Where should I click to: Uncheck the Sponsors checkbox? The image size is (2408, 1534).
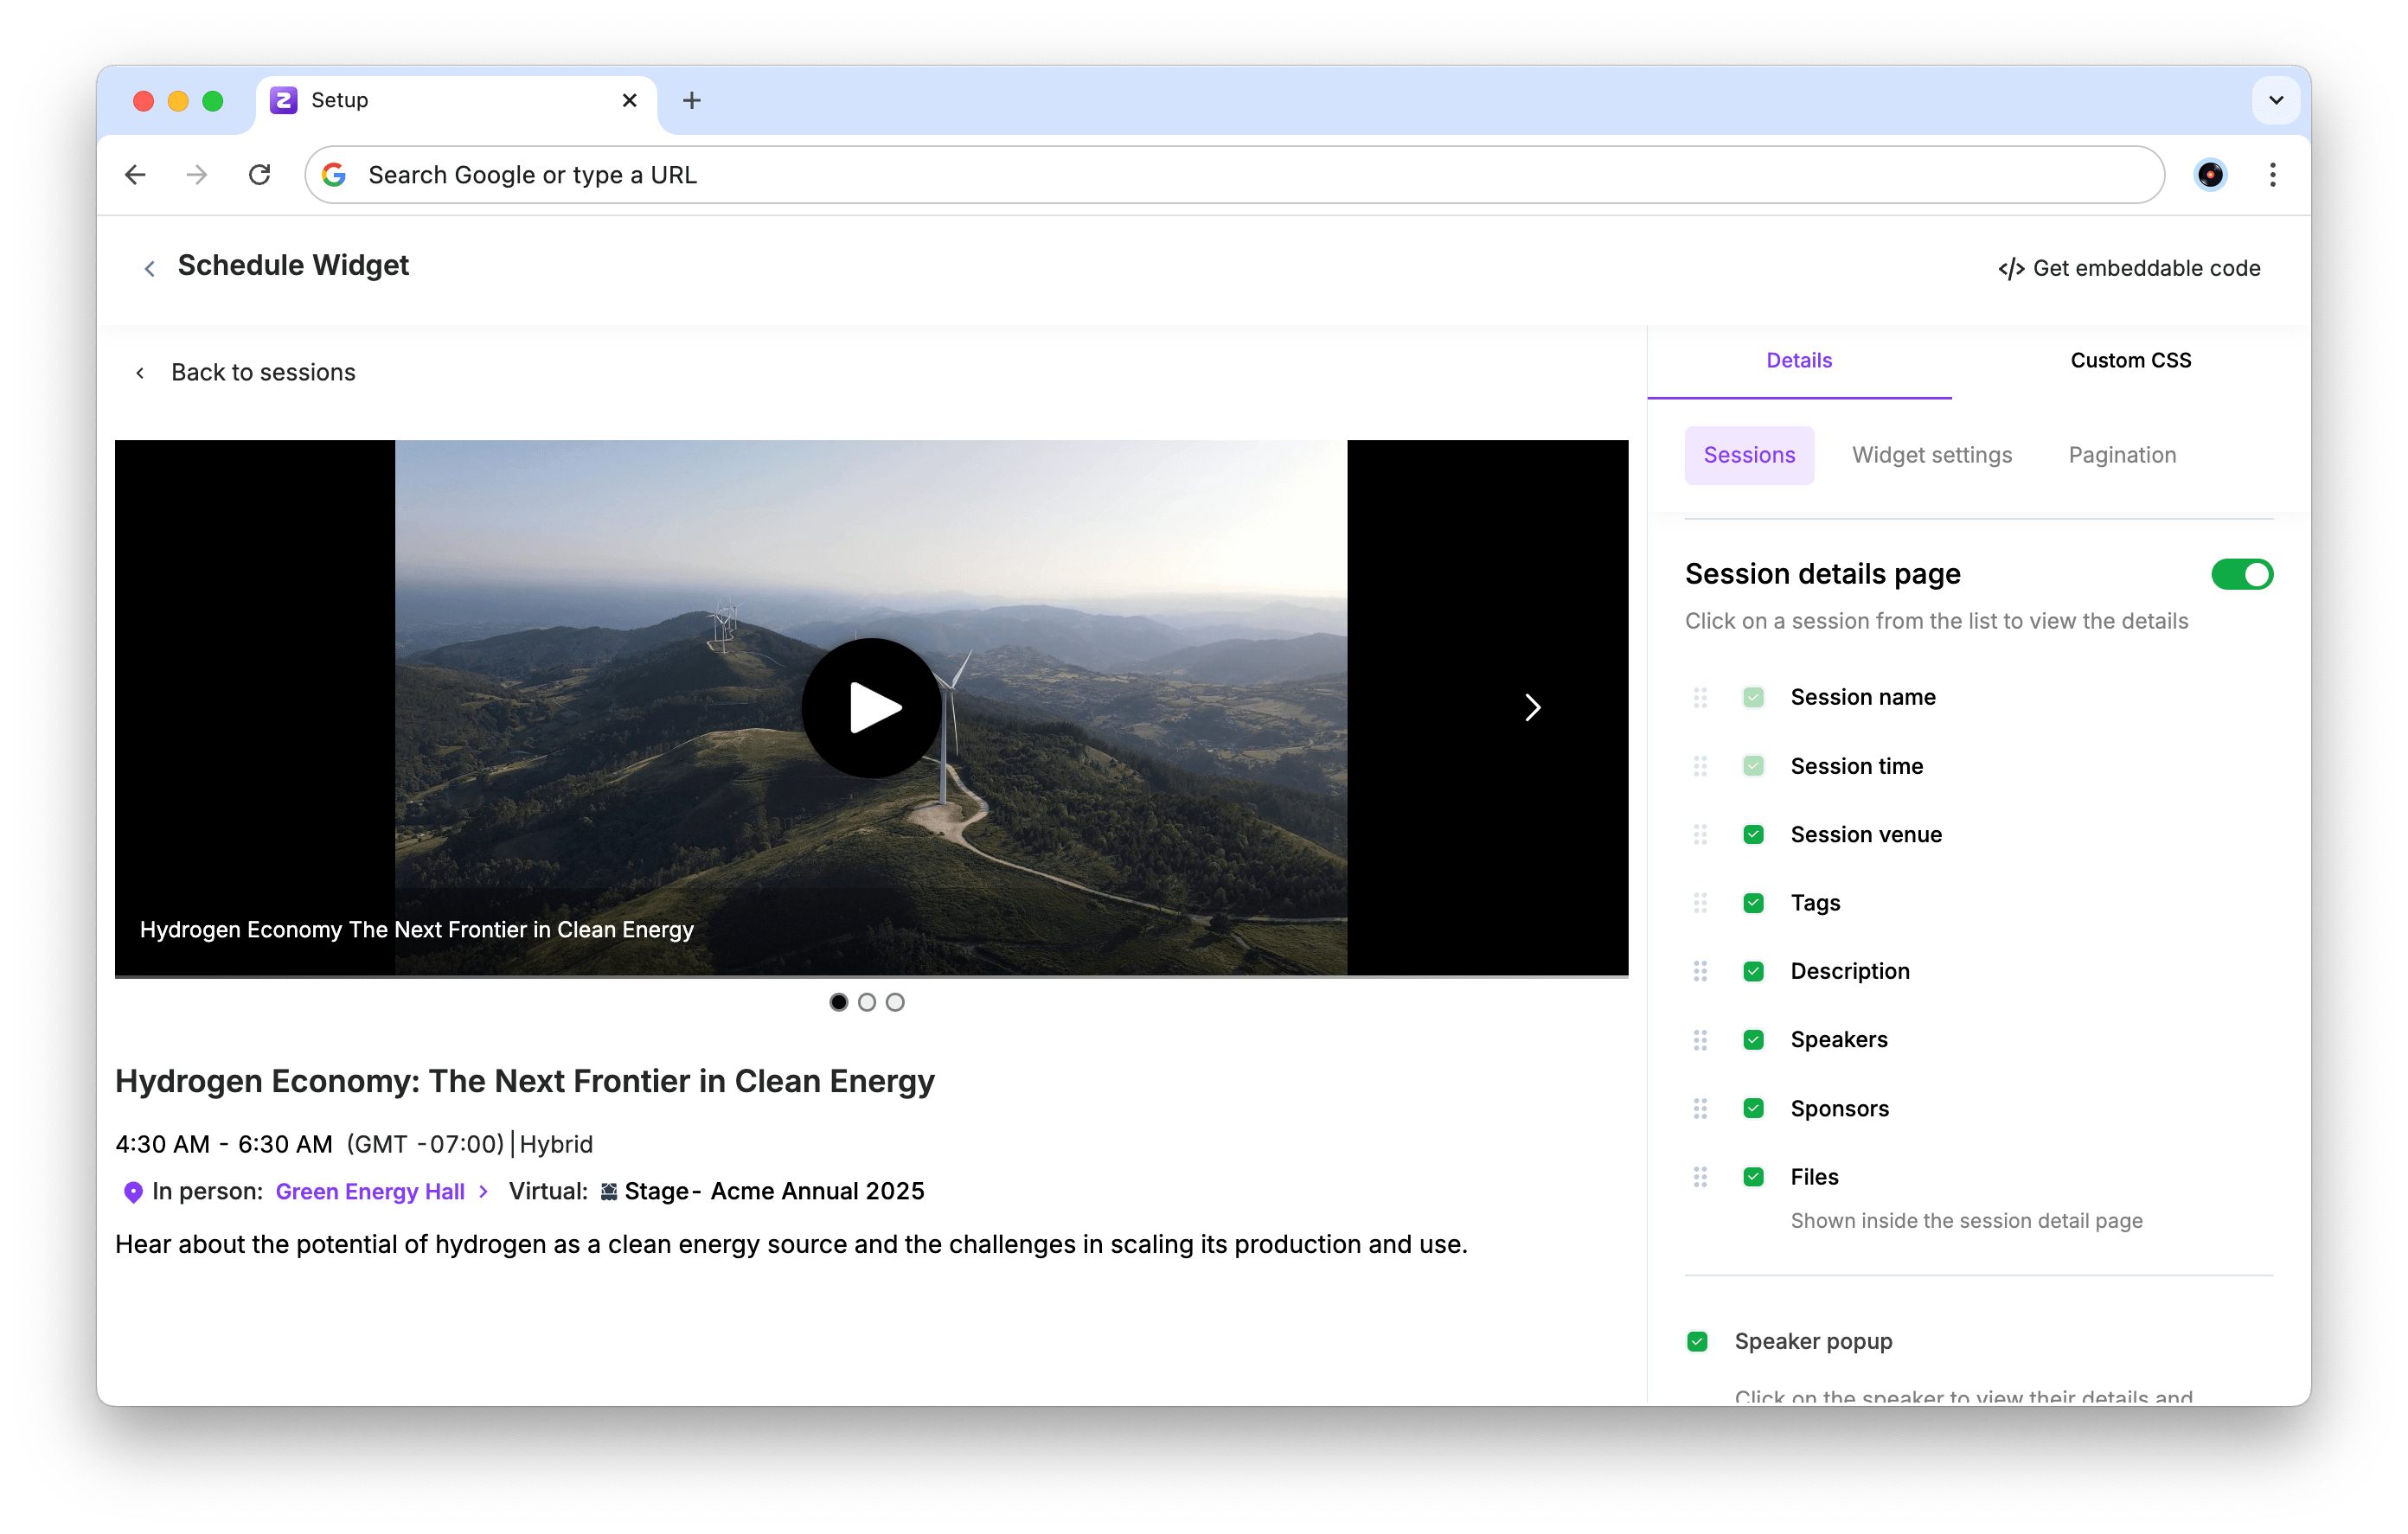click(1753, 1108)
